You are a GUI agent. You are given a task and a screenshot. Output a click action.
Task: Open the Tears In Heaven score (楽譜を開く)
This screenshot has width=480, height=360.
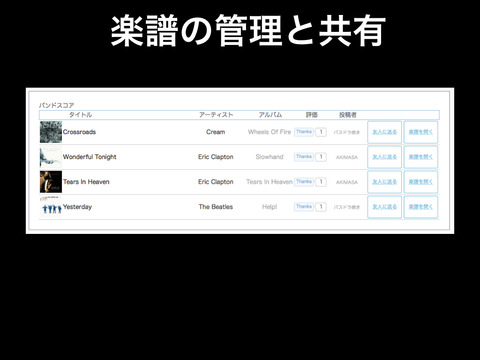421,182
